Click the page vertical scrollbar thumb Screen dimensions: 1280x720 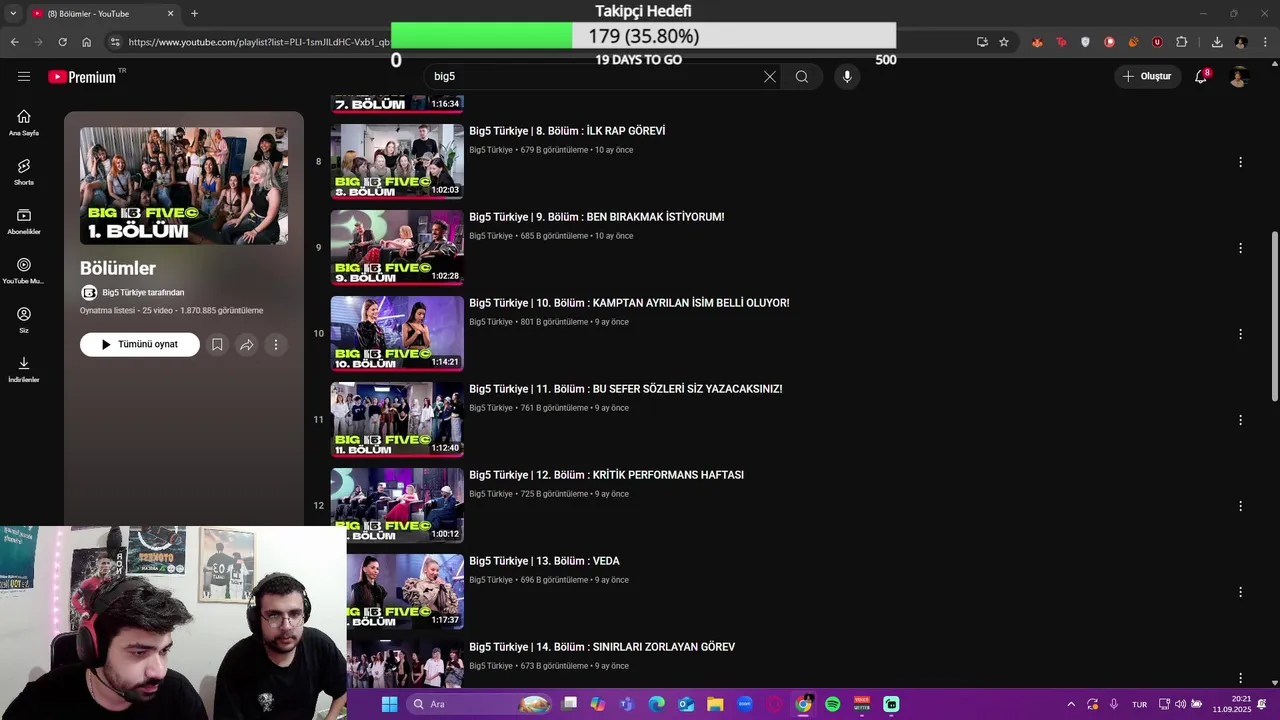[x=1274, y=316]
